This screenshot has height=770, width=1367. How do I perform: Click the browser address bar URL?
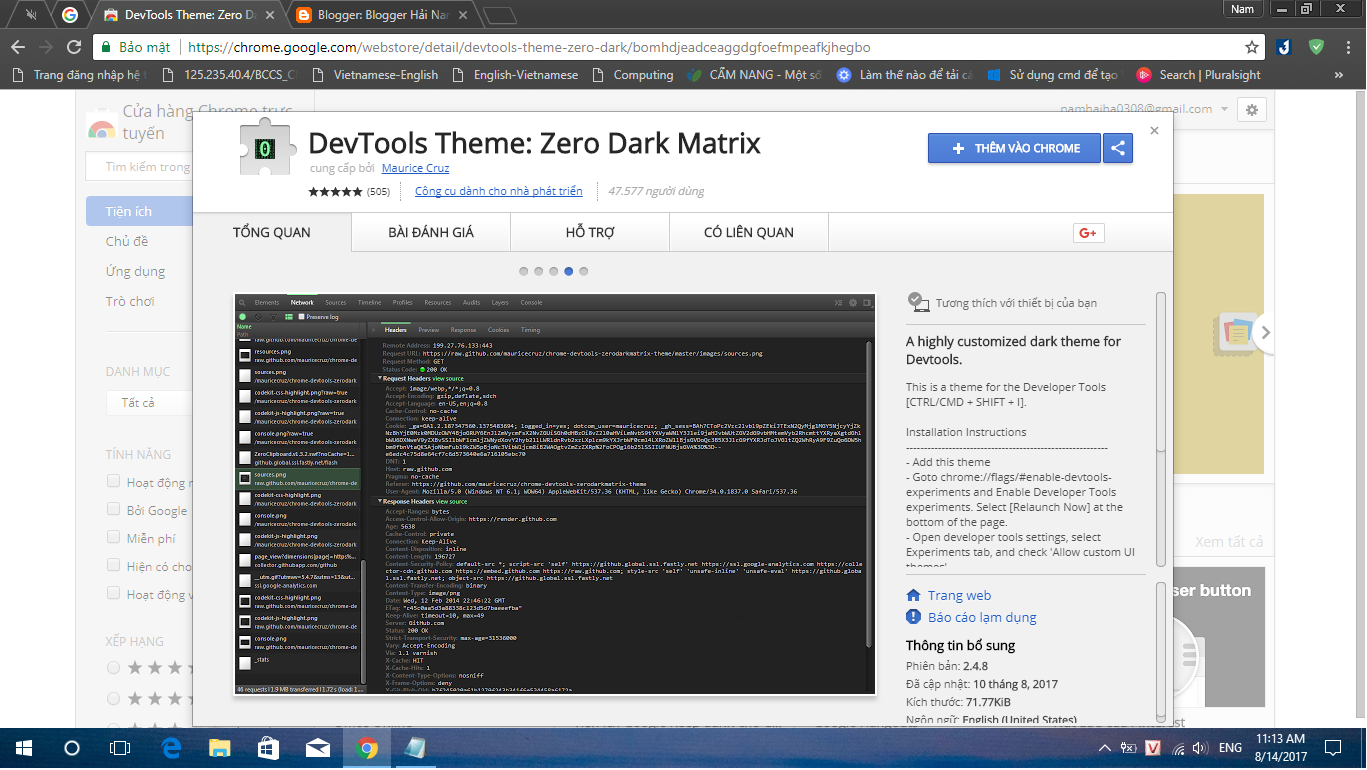(x=529, y=47)
